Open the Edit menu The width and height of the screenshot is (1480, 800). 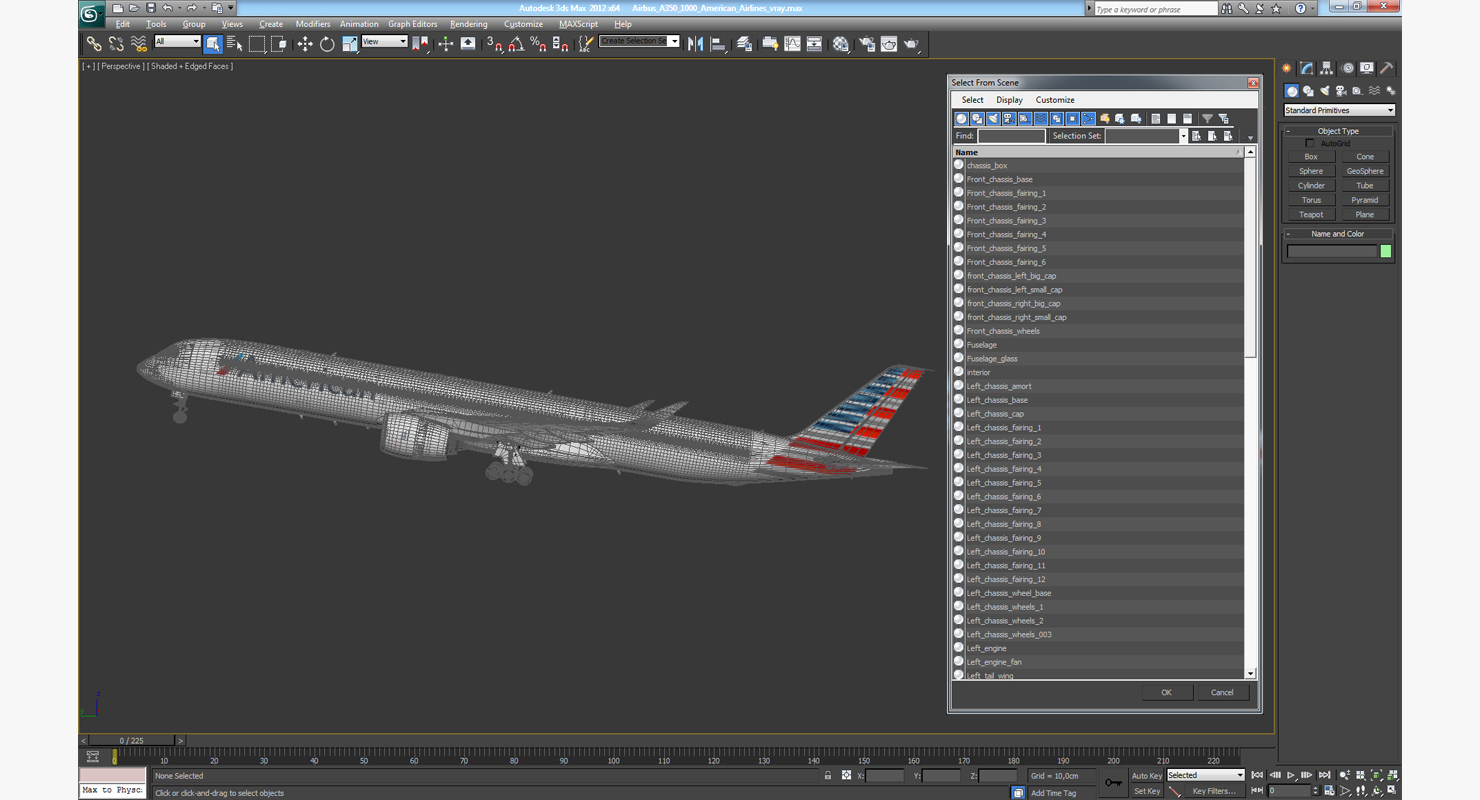coord(122,24)
